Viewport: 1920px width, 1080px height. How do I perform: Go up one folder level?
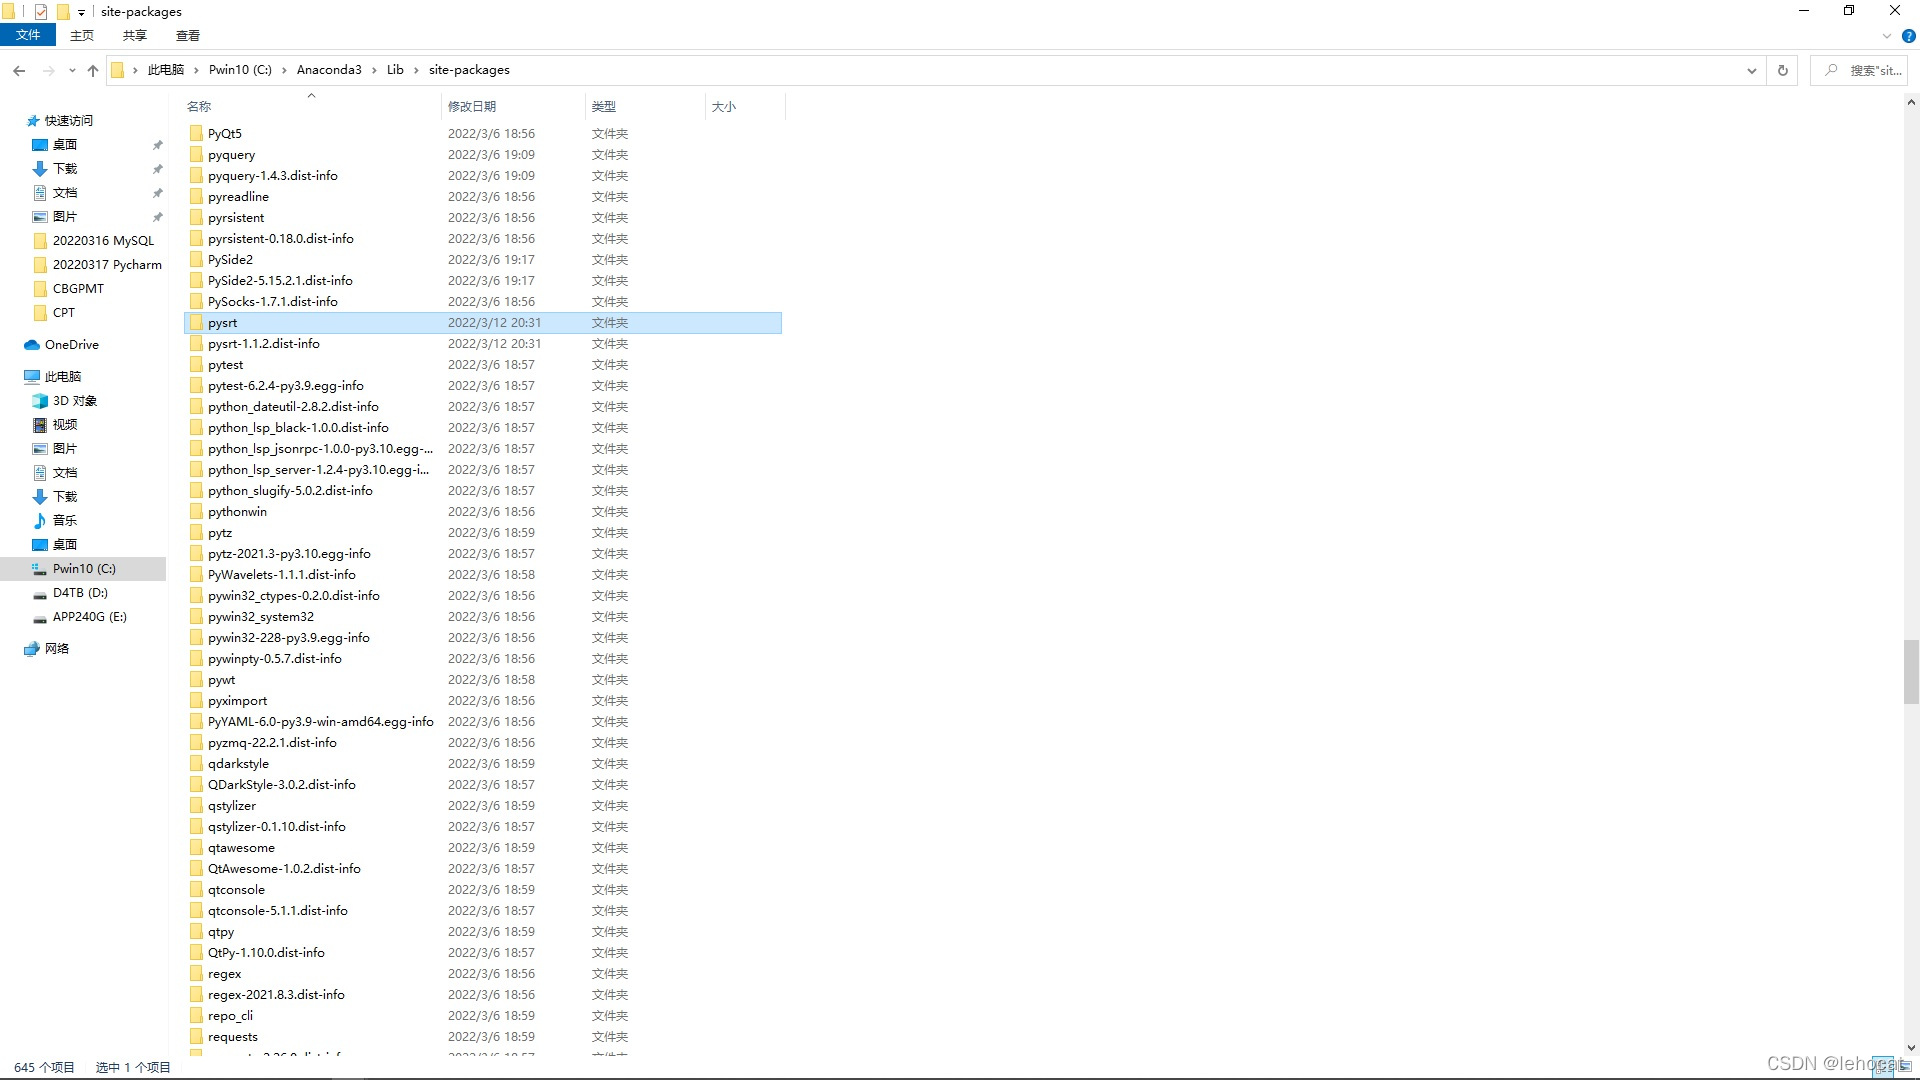(x=93, y=70)
